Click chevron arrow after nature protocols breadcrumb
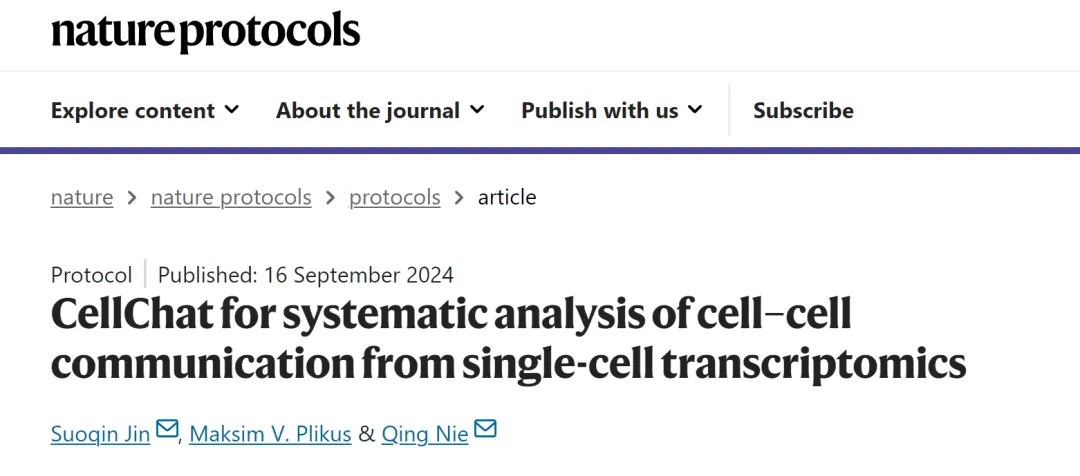Image resolution: width=1080 pixels, height=476 pixels. click(x=330, y=198)
